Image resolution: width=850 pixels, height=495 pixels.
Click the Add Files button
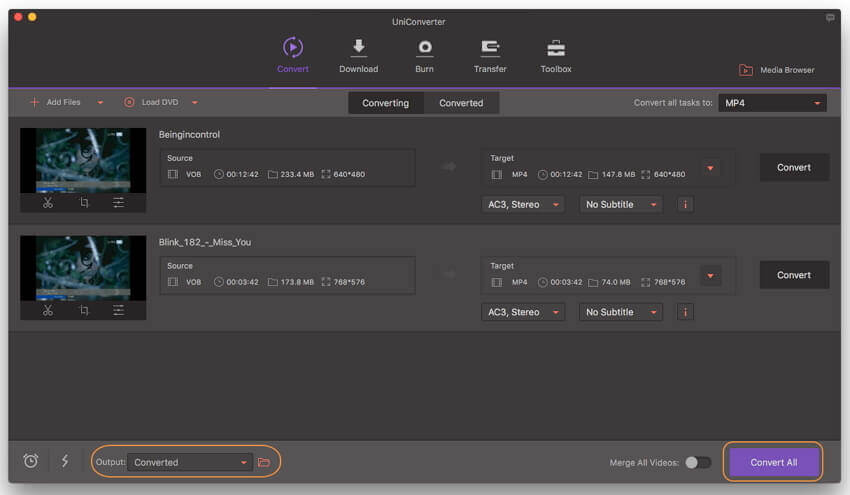55,102
